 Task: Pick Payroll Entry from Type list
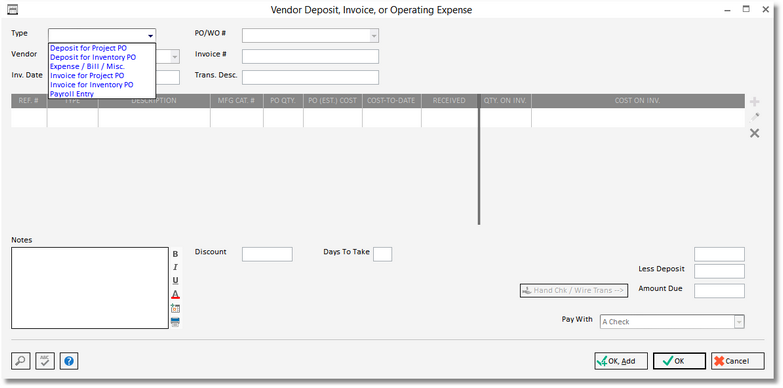72,94
